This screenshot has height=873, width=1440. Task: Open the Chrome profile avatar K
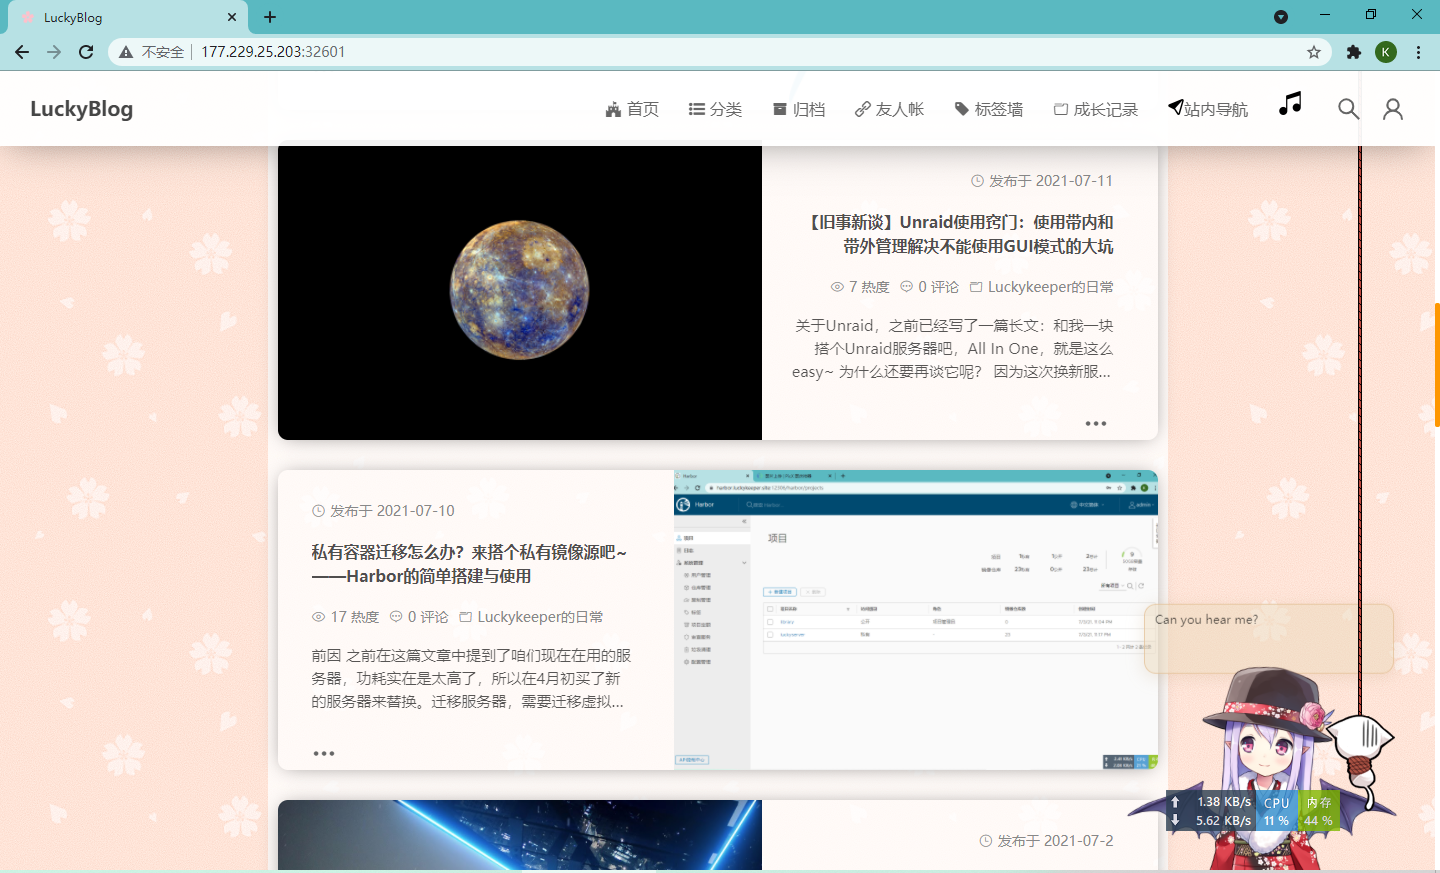pyautogui.click(x=1386, y=52)
